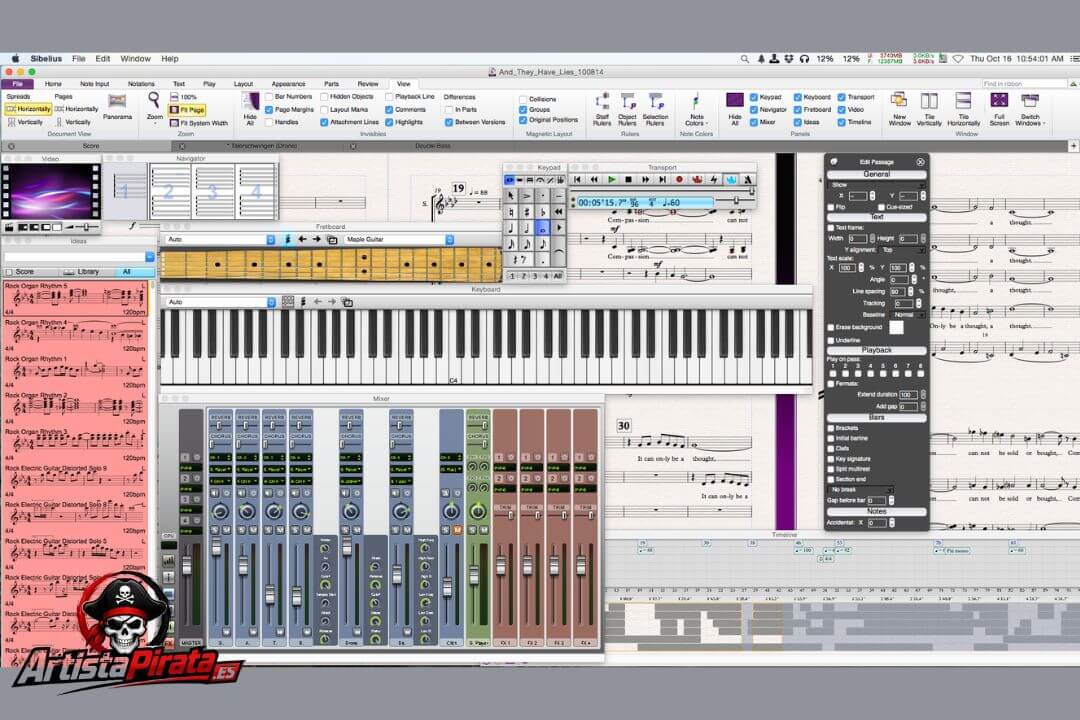Screen dimensions: 1080x720
Task: Tile windows vertically
Action: coord(929,109)
